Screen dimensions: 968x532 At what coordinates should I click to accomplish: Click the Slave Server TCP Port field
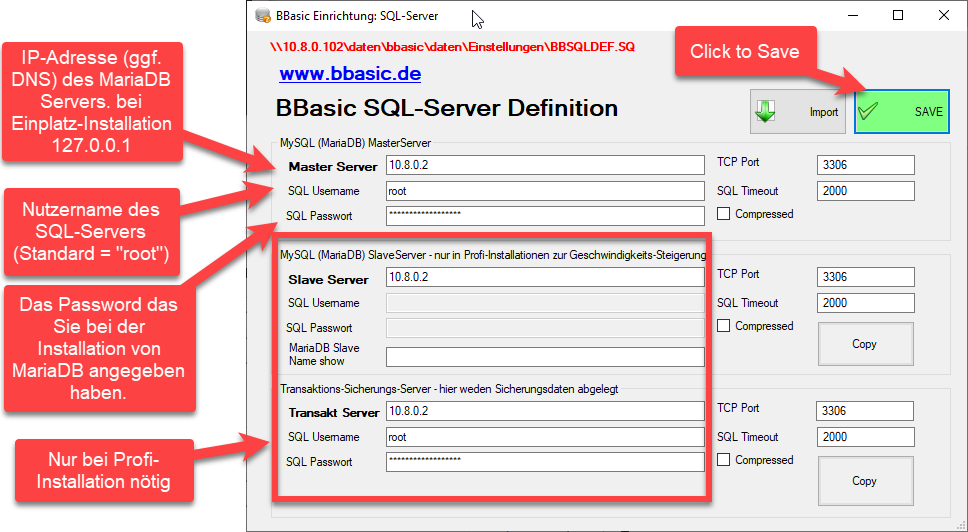point(866,276)
